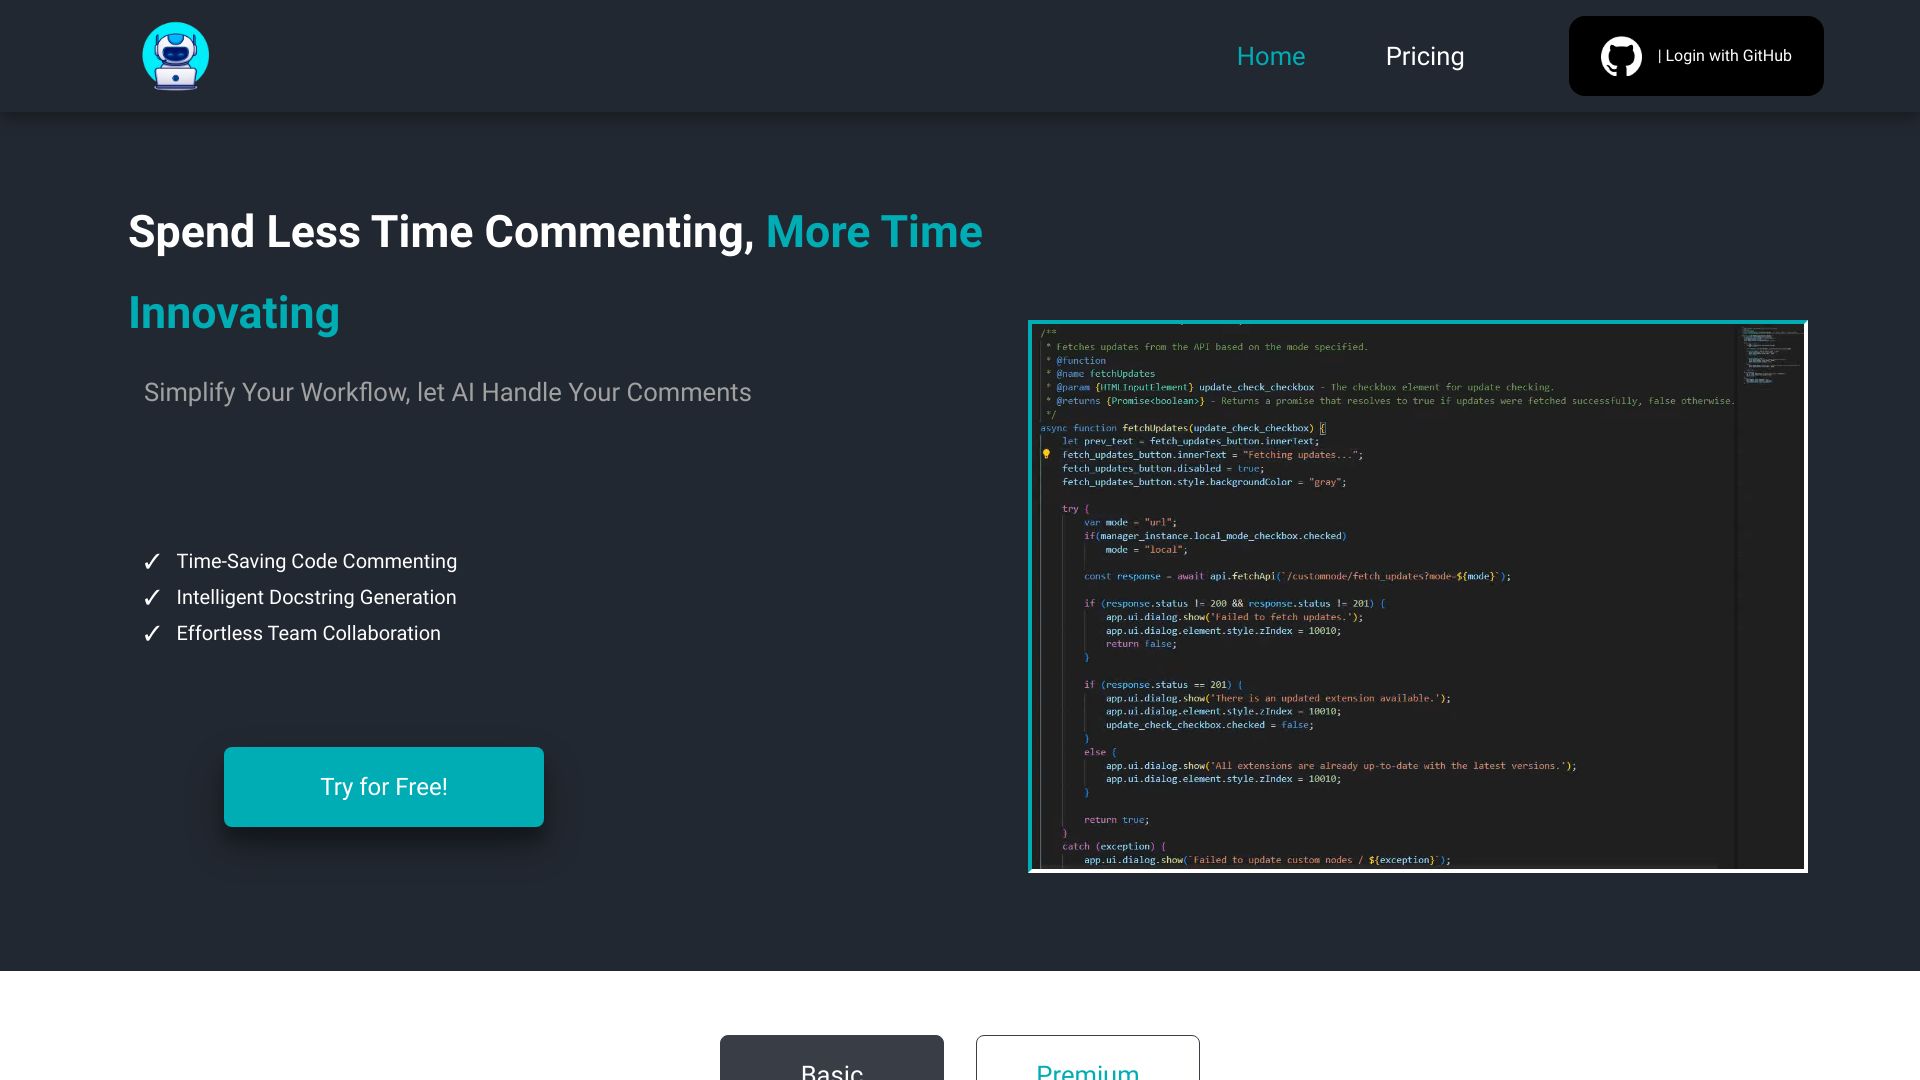Click the robot mascot logo
Image resolution: width=1920 pixels, height=1080 pixels.
pos(176,56)
